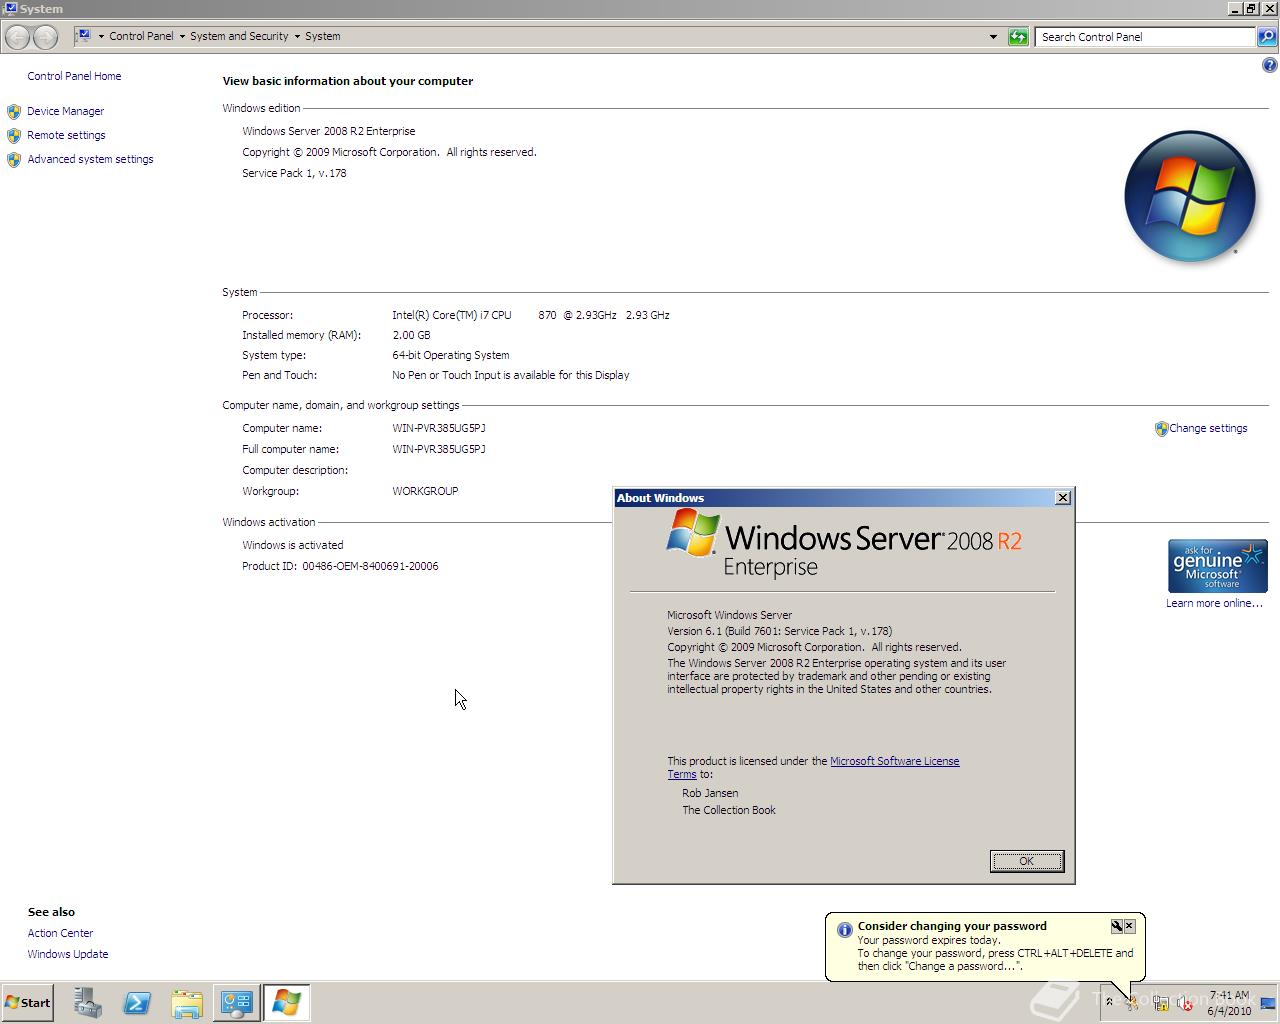The height and width of the screenshot is (1024, 1280).
Task: Click the ask for genuine Microsoft badge
Action: [x=1217, y=566]
